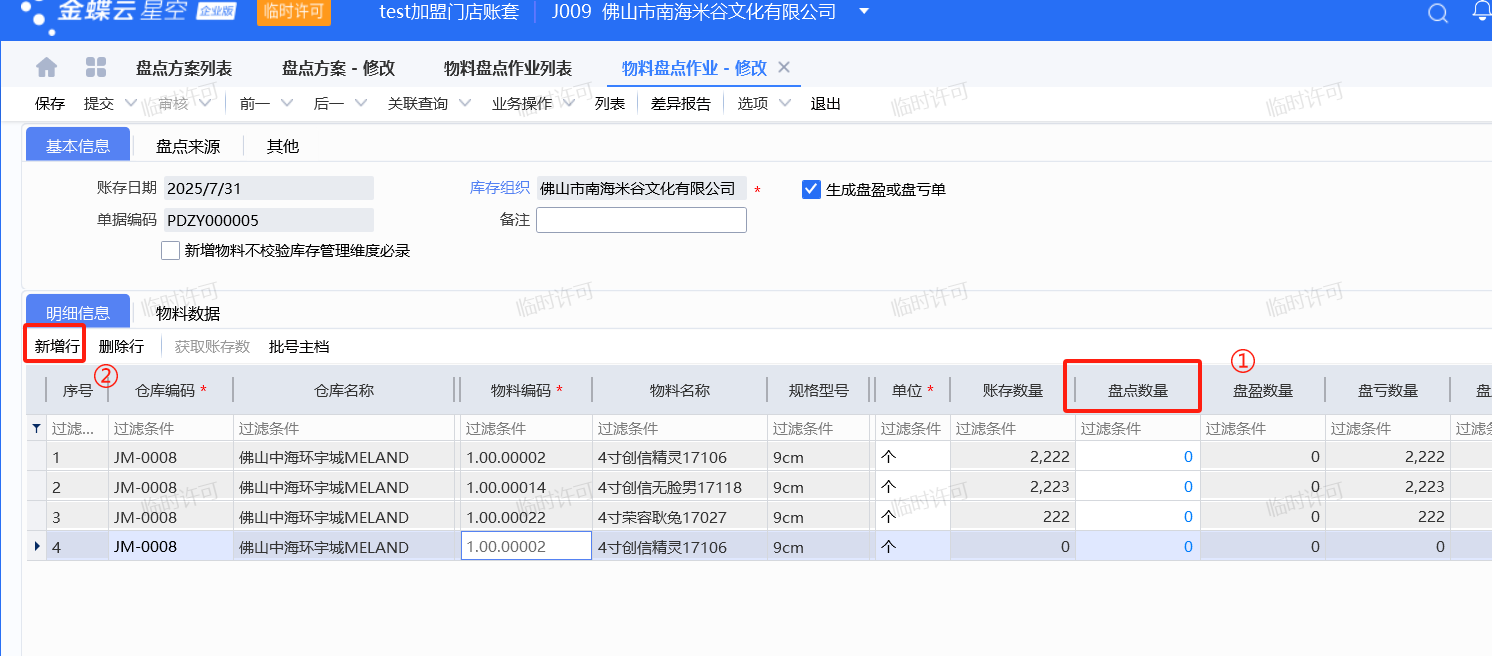Click the 新增行 button
The height and width of the screenshot is (656, 1492).
click(x=56, y=347)
